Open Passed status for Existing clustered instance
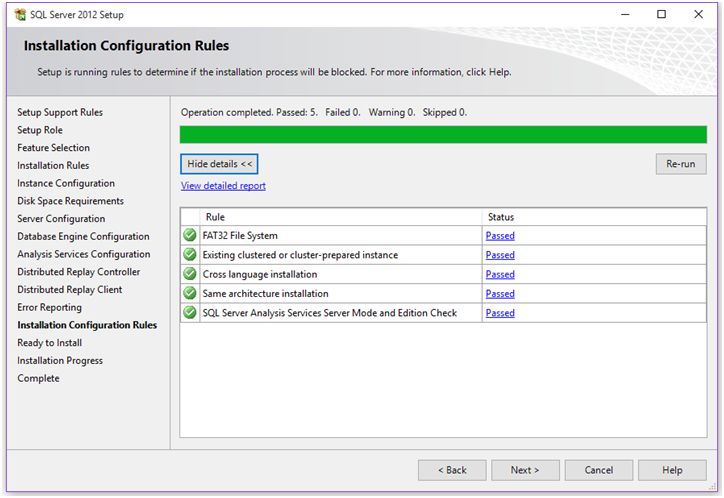The image size is (724, 498). (500, 255)
